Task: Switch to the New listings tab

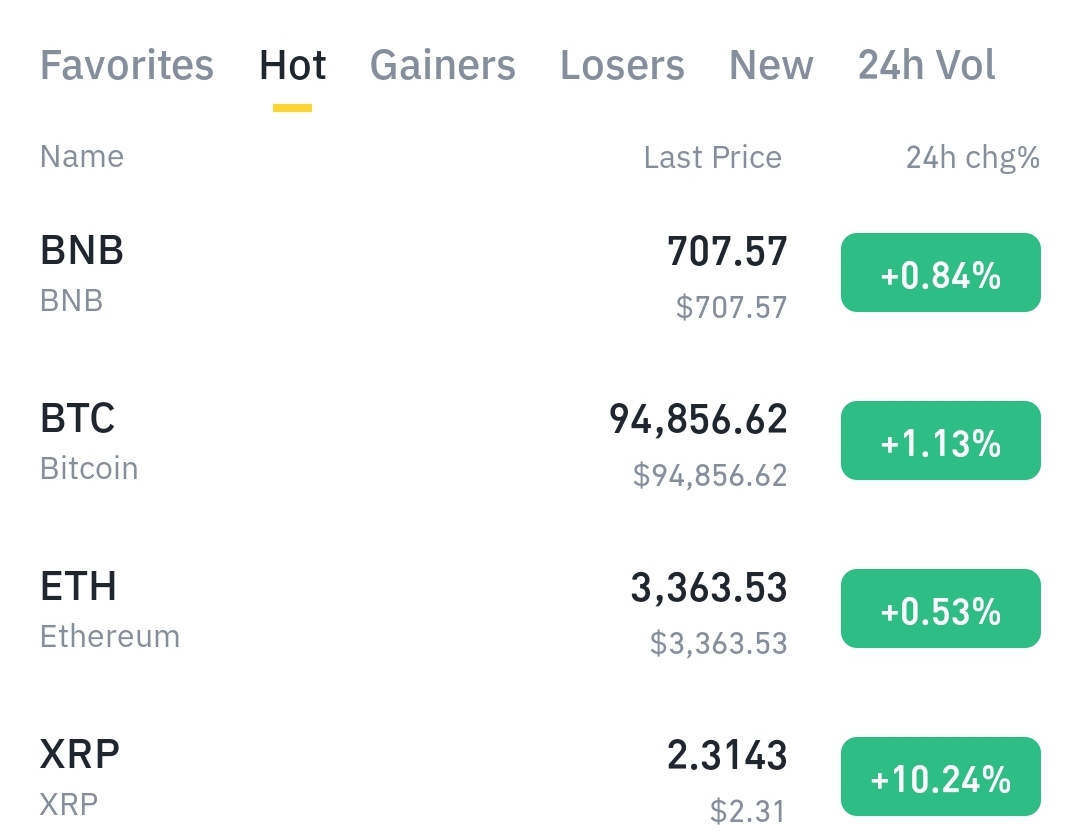Action: [771, 66]
